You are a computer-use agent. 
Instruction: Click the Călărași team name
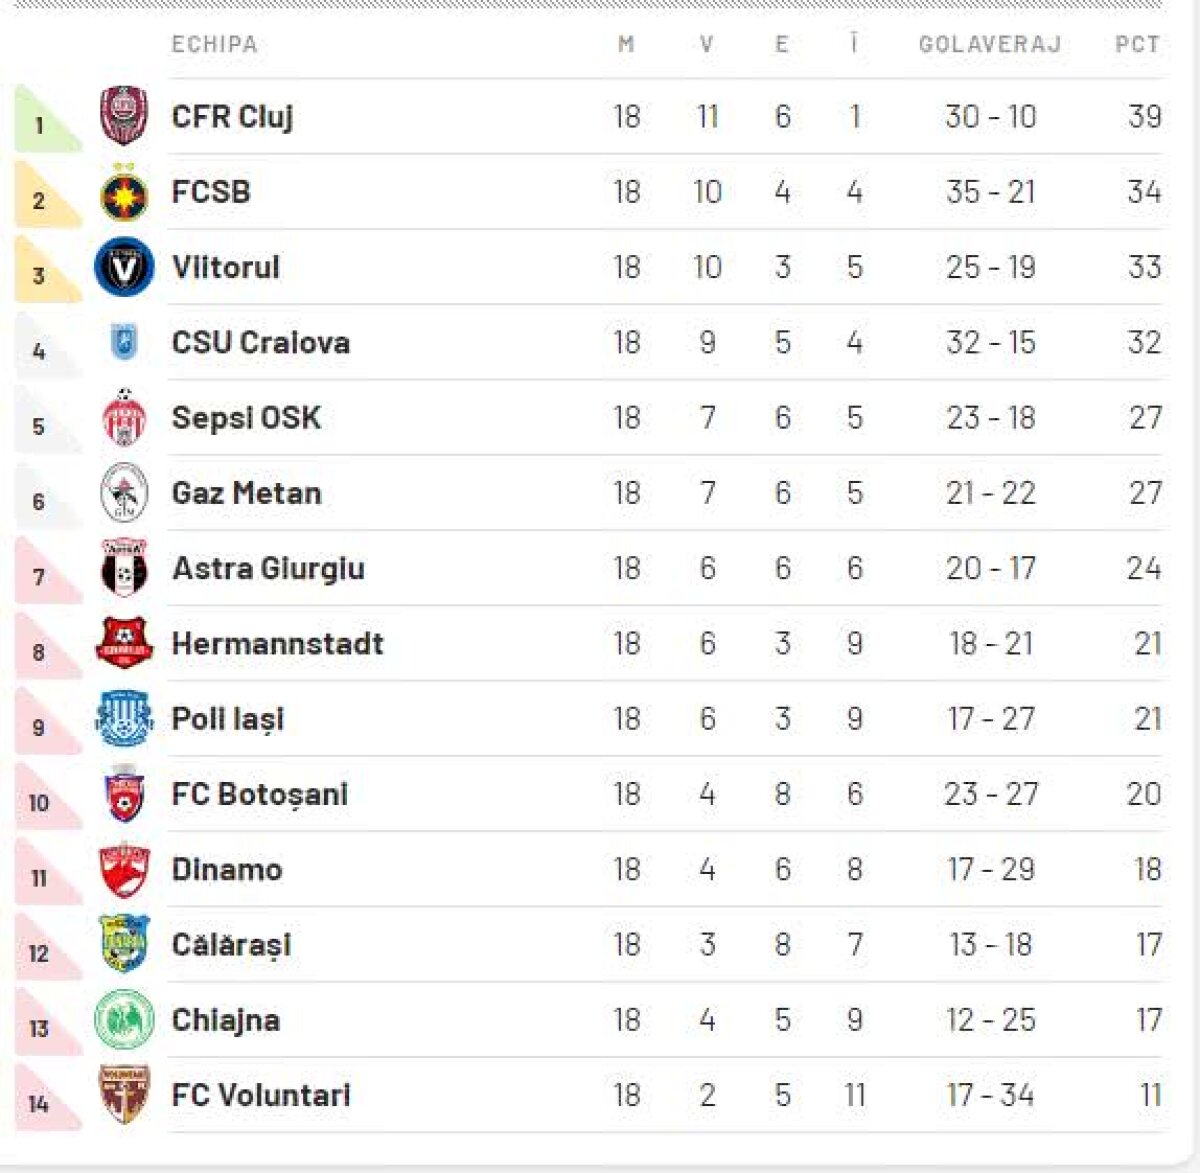click(232, 945)
